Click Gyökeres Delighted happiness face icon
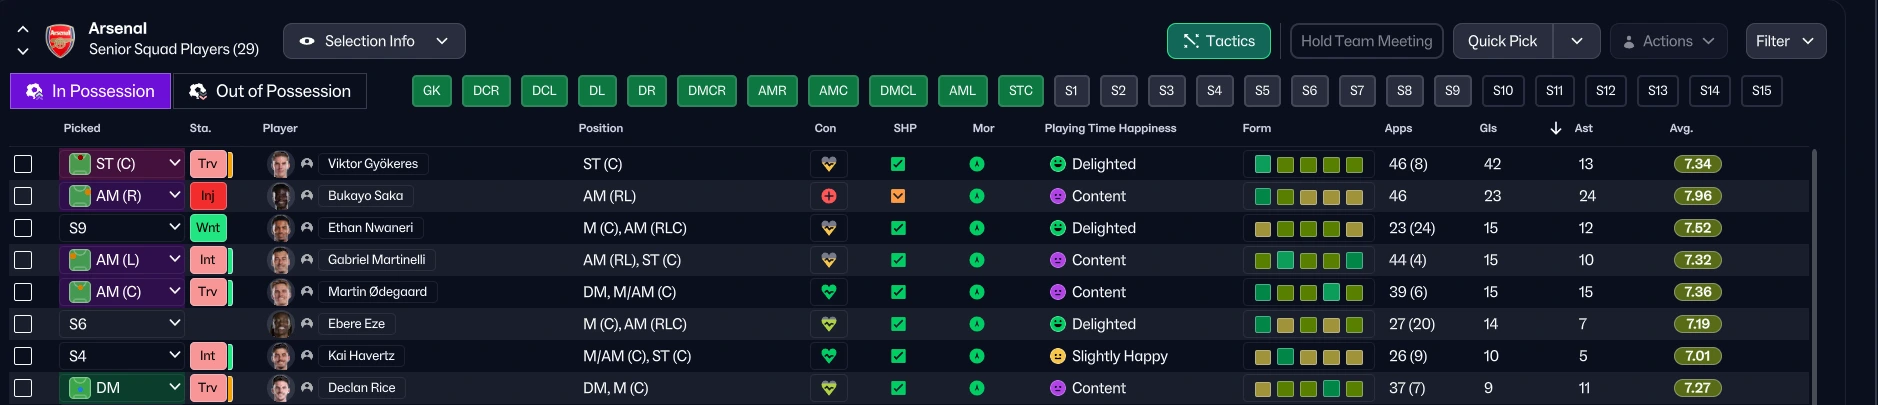The height and width of the screenshot is (405, 1878). pos(1057,164)
